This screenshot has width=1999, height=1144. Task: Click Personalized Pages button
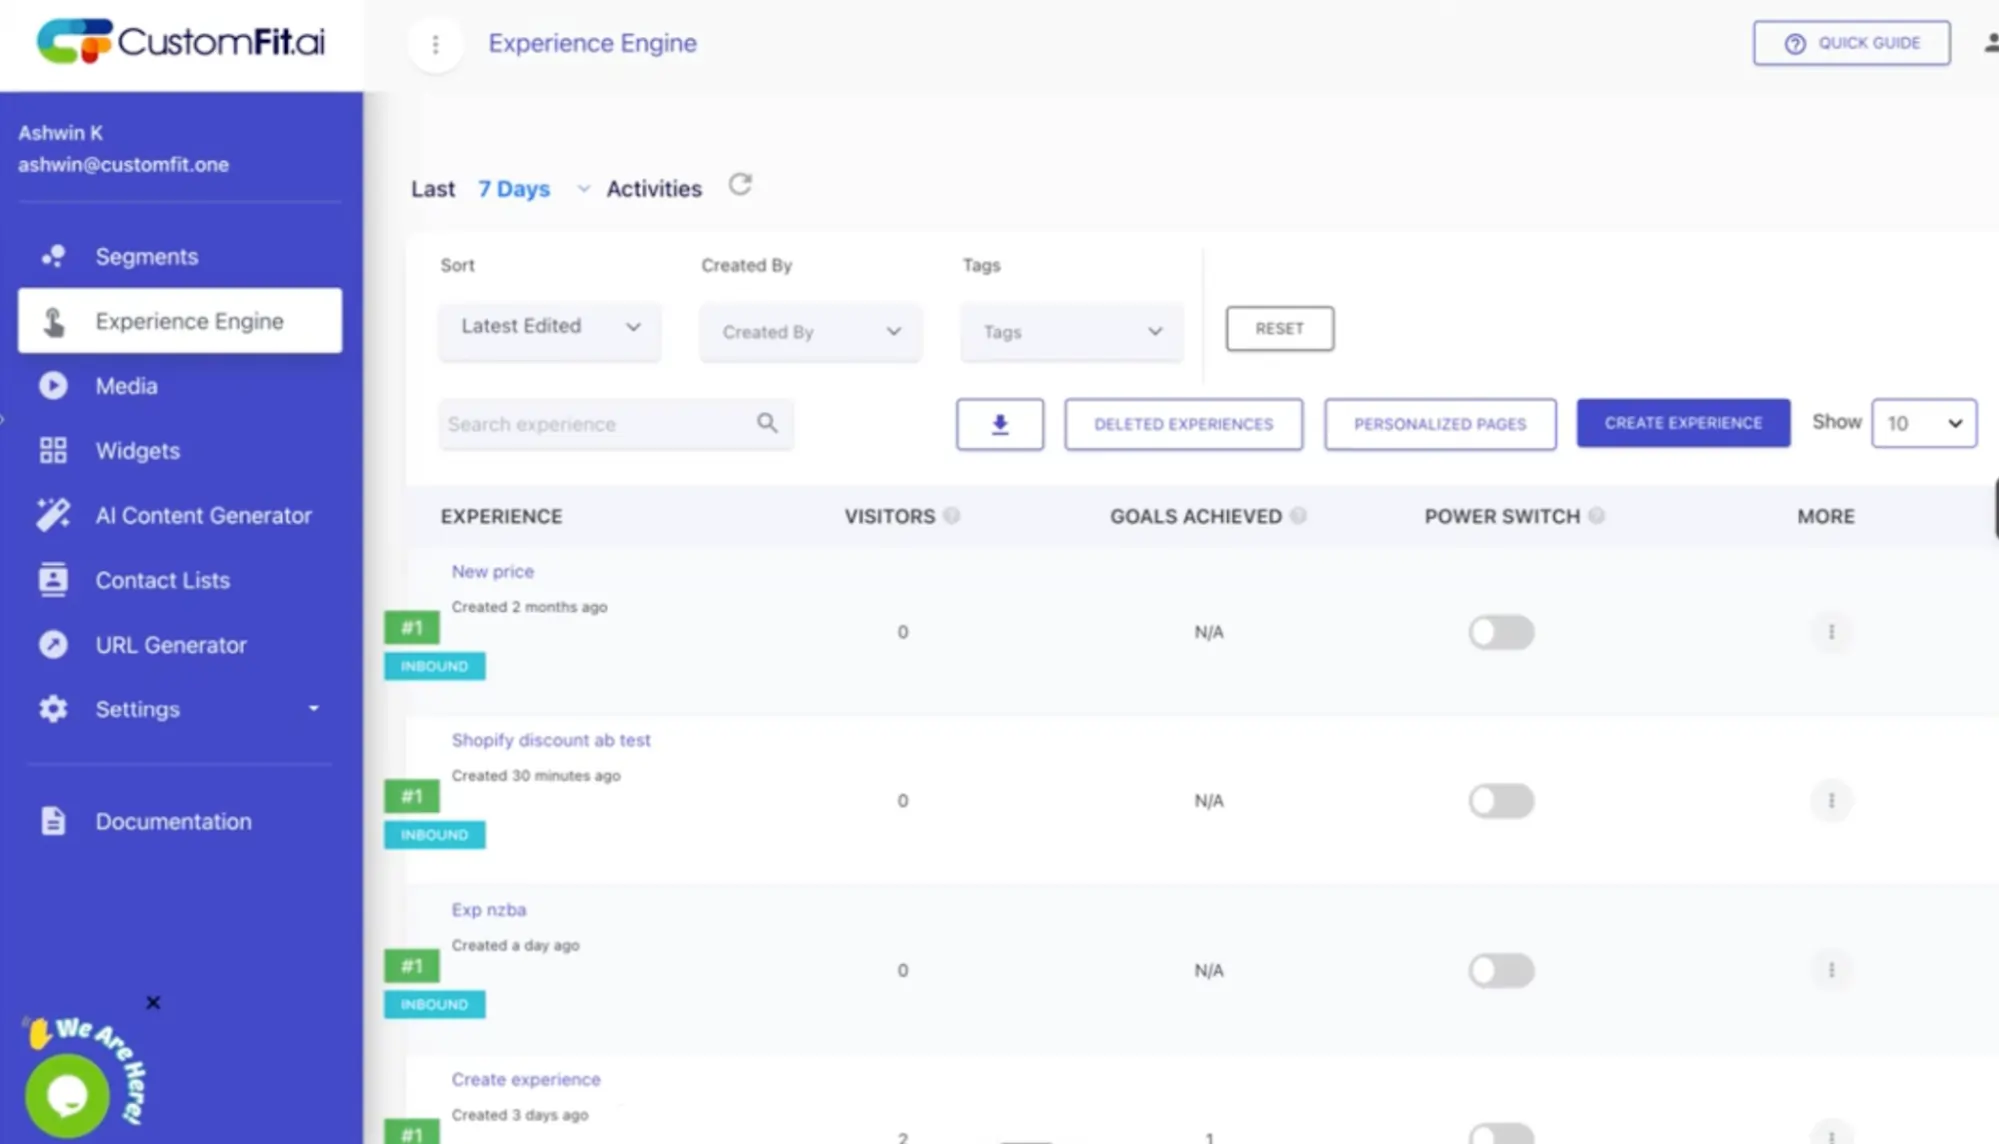[1440, 424]
